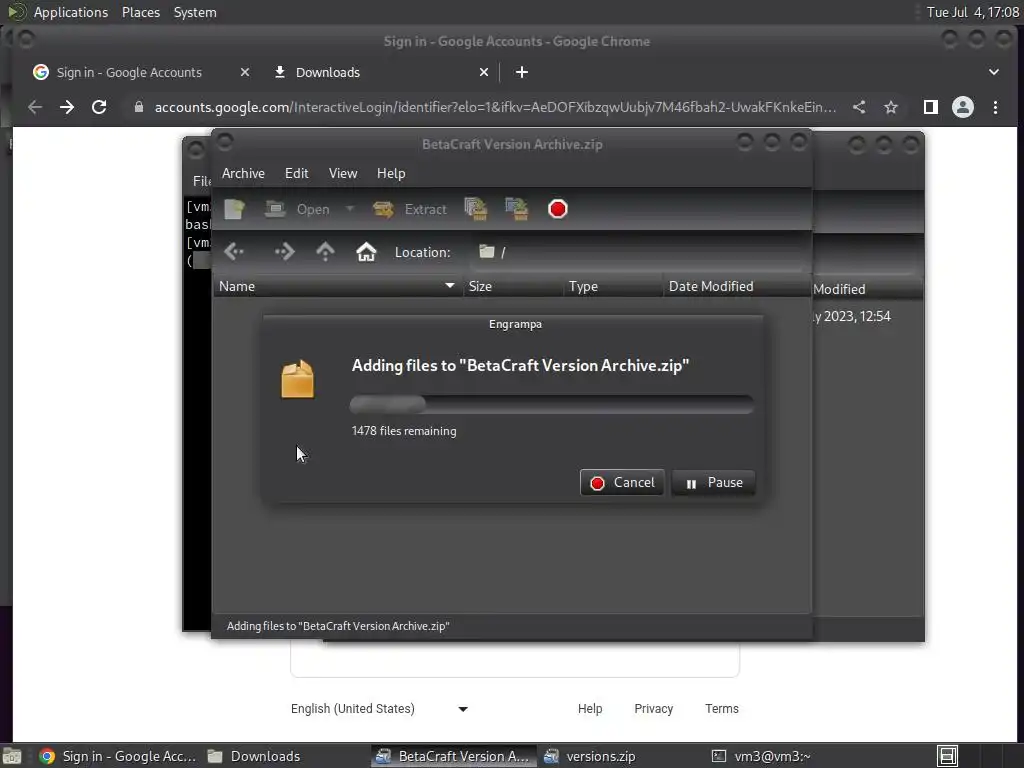Cancel adding files to the archive
1024x768 pixels.
coord(622,483)
